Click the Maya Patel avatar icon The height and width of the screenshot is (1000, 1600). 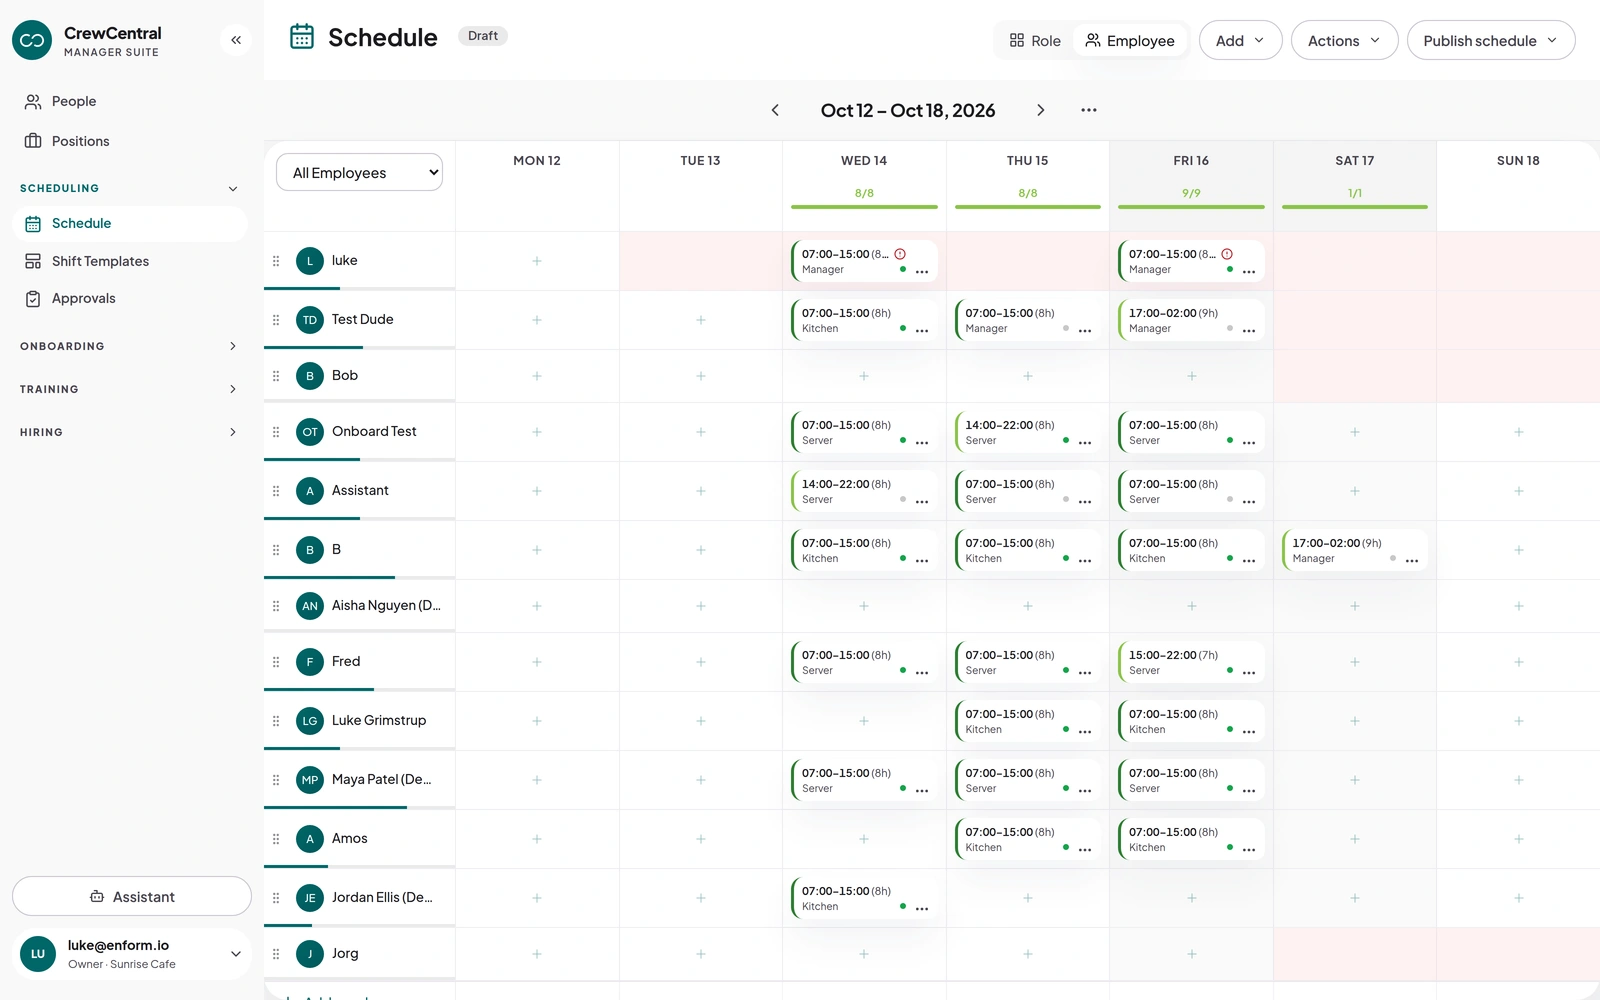click(x=310, y=780)
